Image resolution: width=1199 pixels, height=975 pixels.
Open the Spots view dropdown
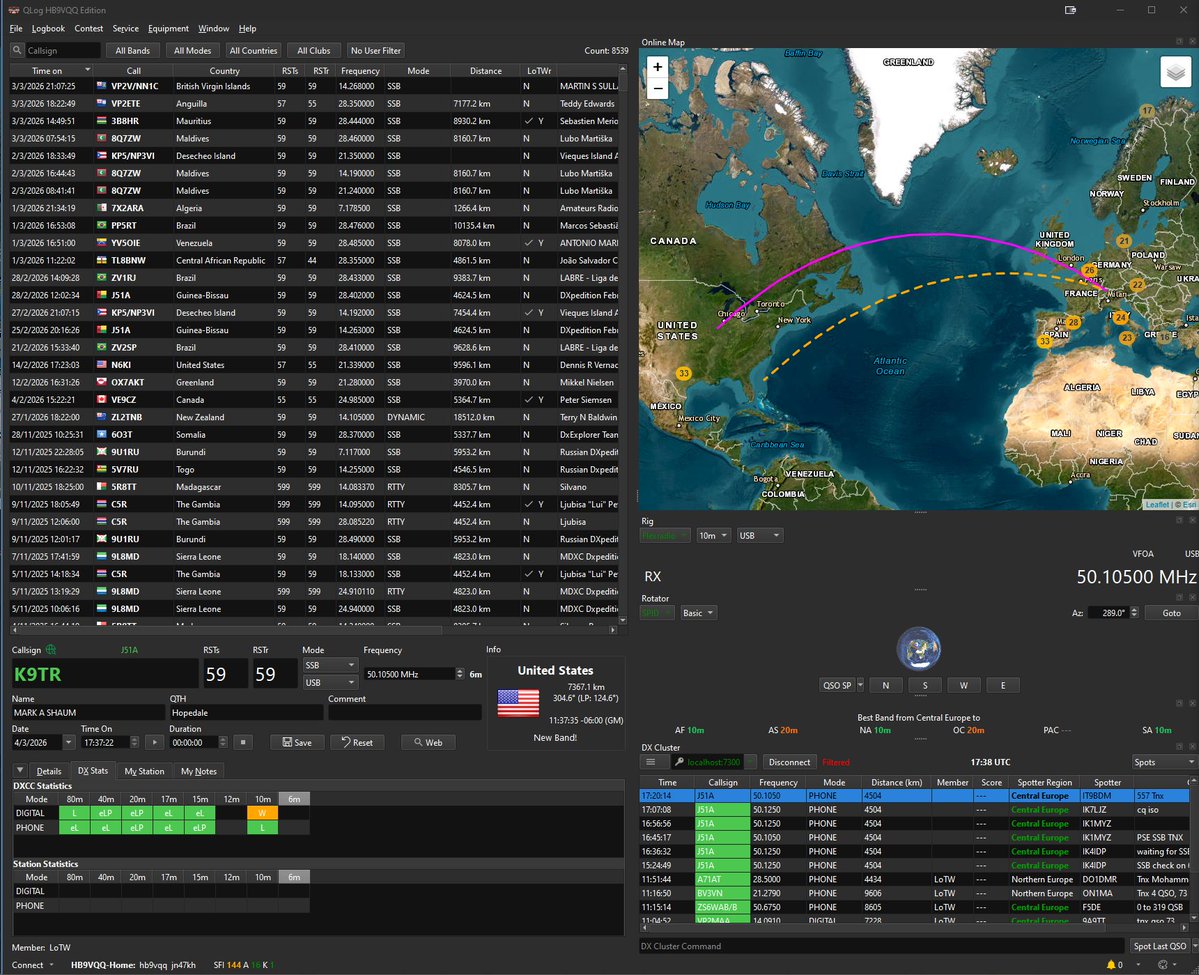click(1164, 762)
